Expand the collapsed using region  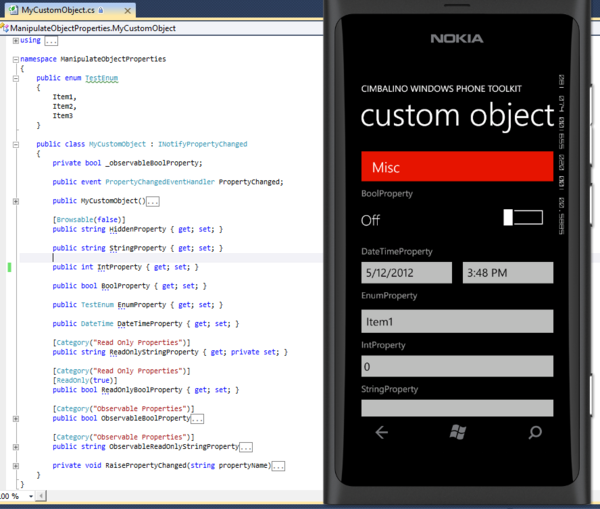point(16,41)
